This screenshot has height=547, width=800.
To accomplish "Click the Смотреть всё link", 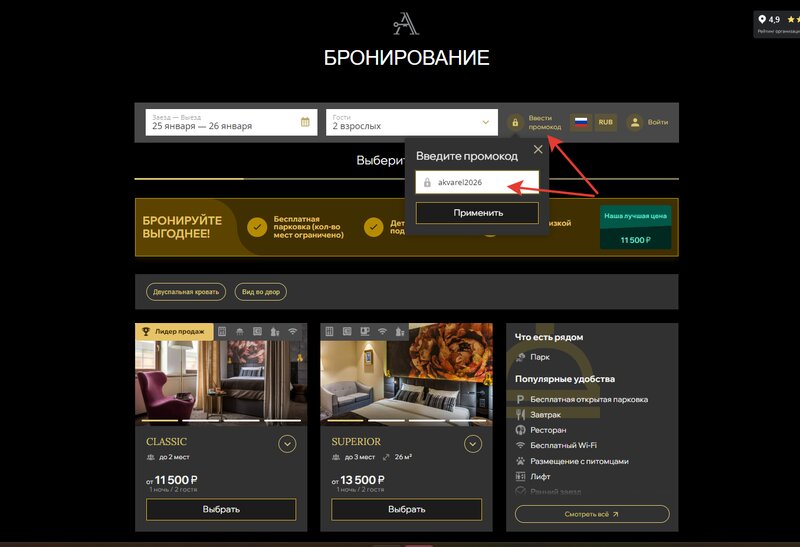I will coord(592,514).
